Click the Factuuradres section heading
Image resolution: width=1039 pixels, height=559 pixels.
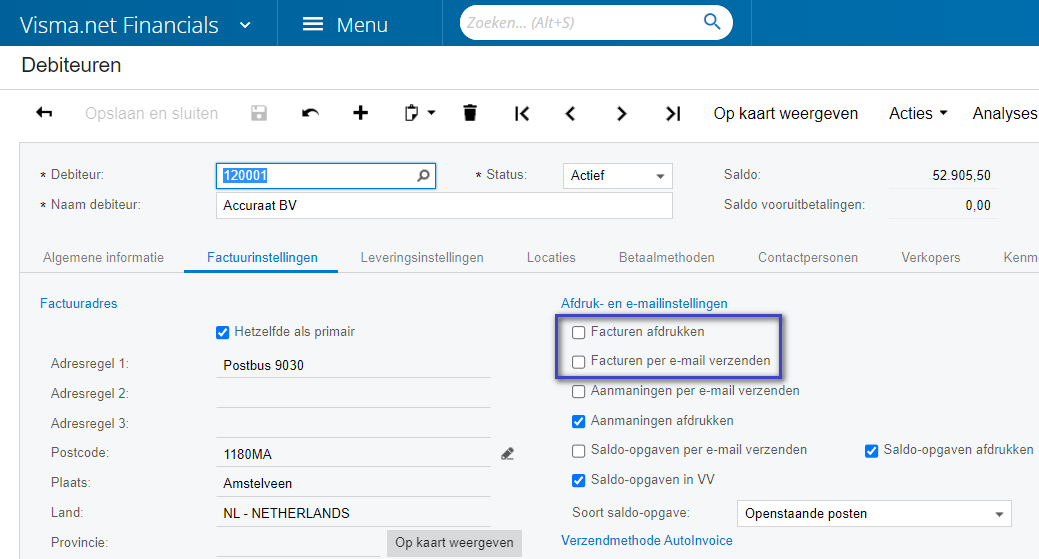click(x=79, y=303)
